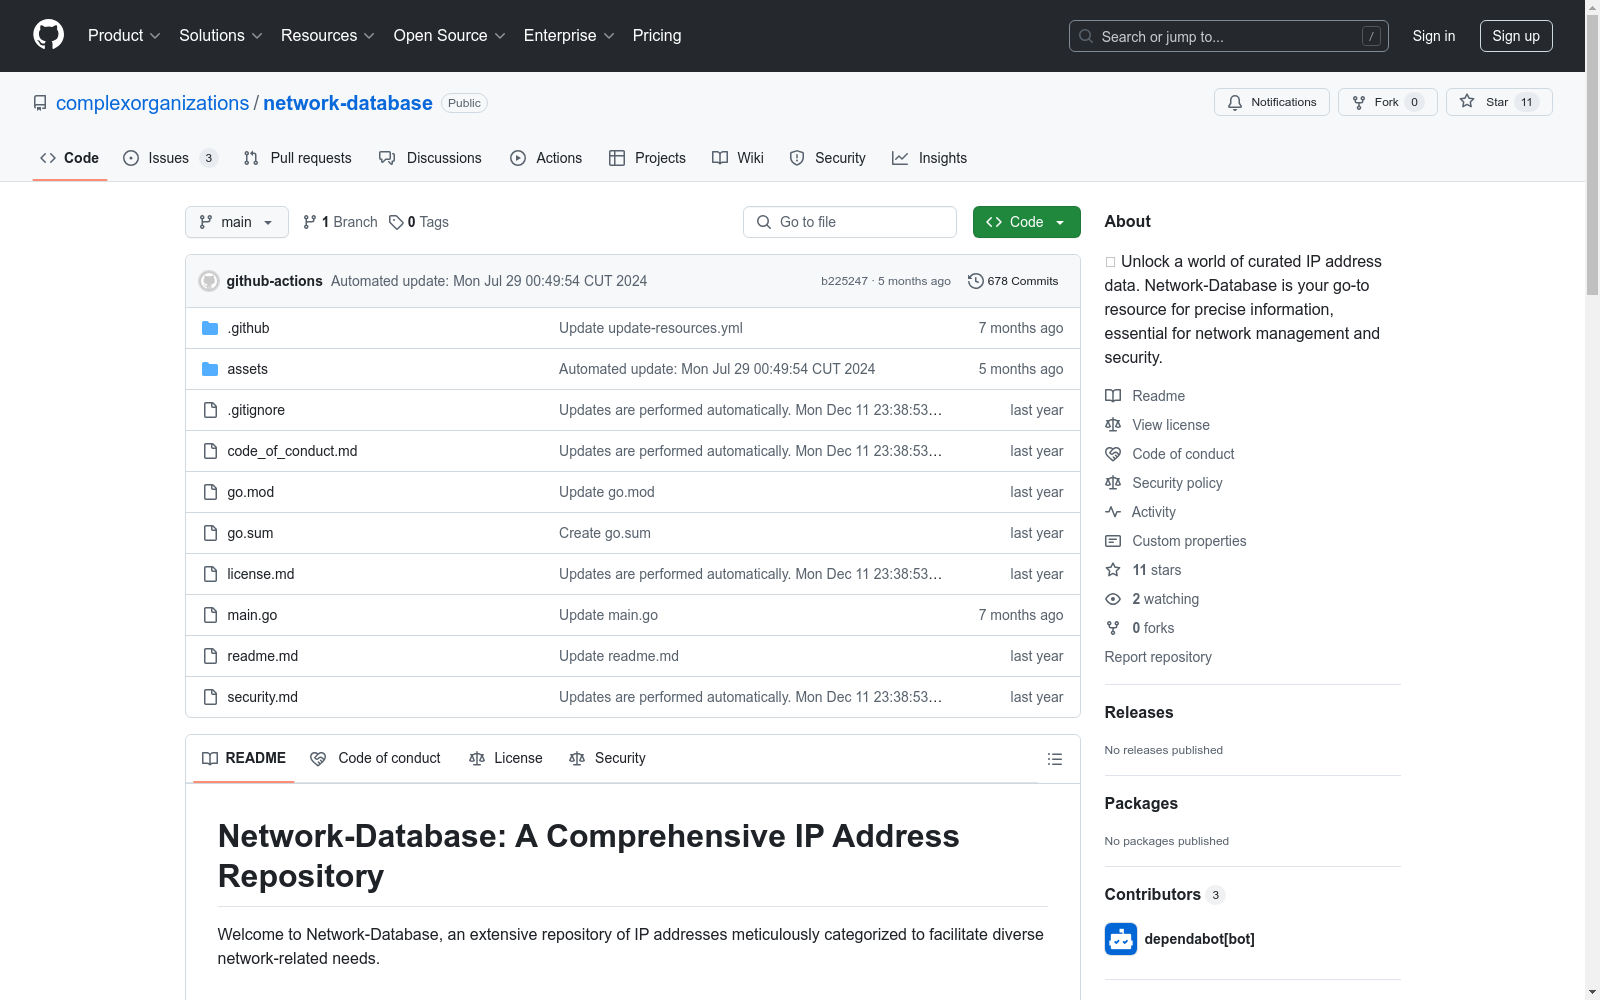The width and height of the screenshot is (1600, 1000).
Task: Open the Wiki tab
Action: (738, 158)
